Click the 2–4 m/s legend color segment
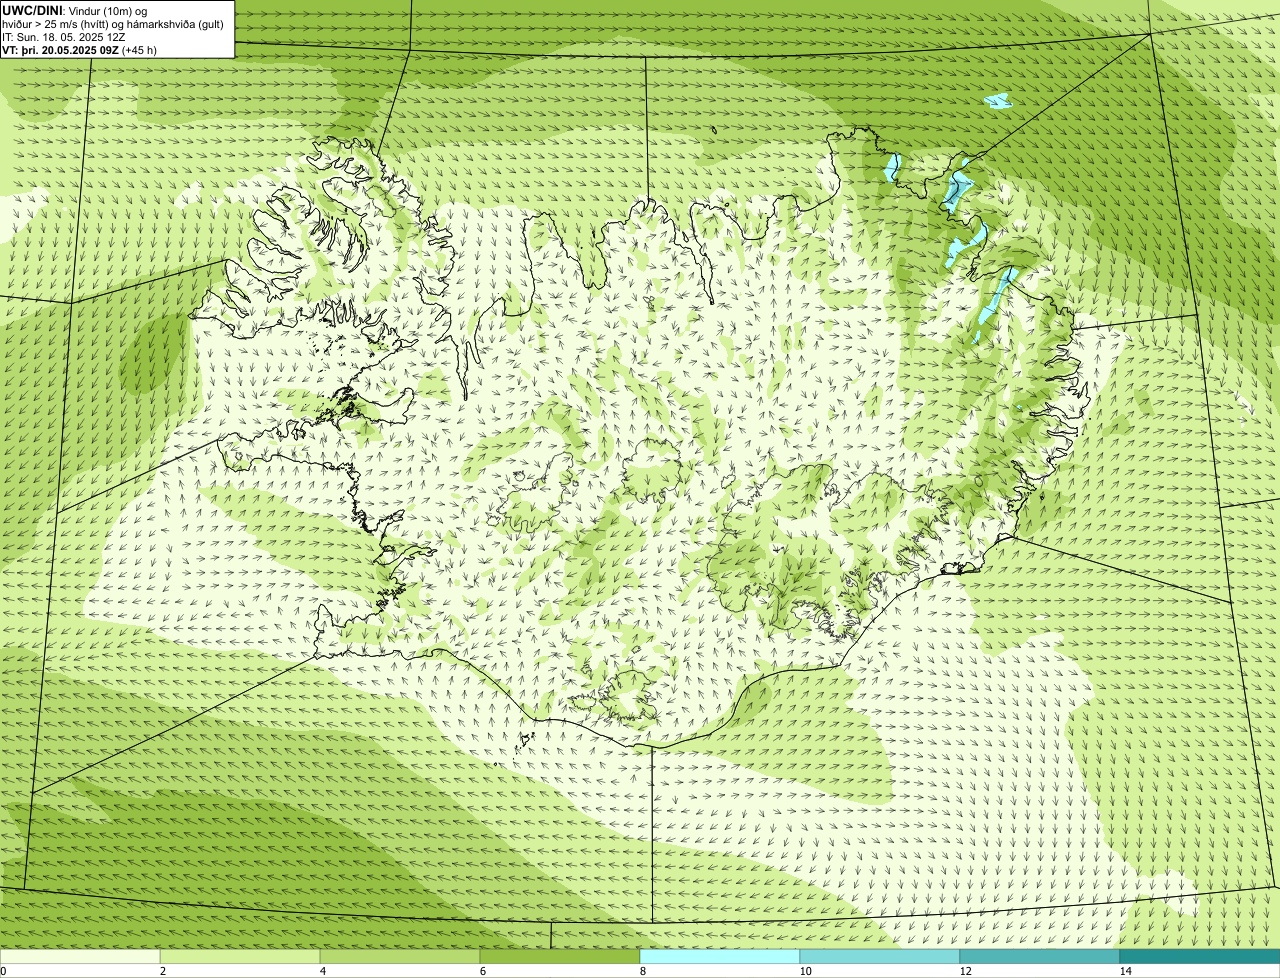 pyautogui.click(x=240, y=956)
